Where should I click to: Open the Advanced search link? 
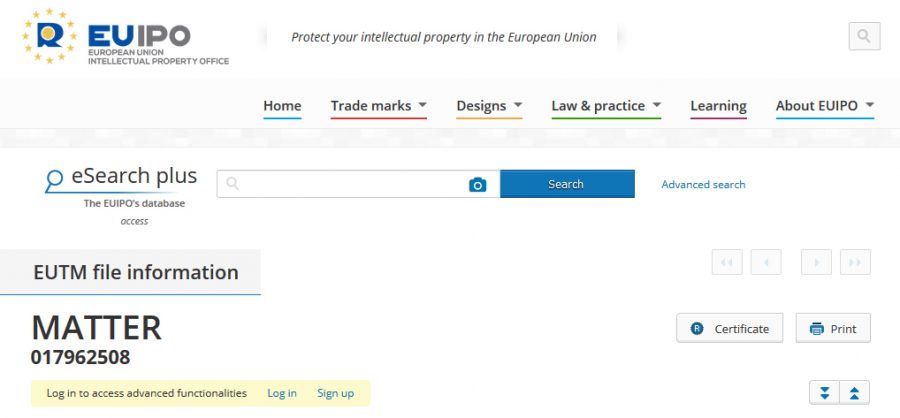(703, 184)
